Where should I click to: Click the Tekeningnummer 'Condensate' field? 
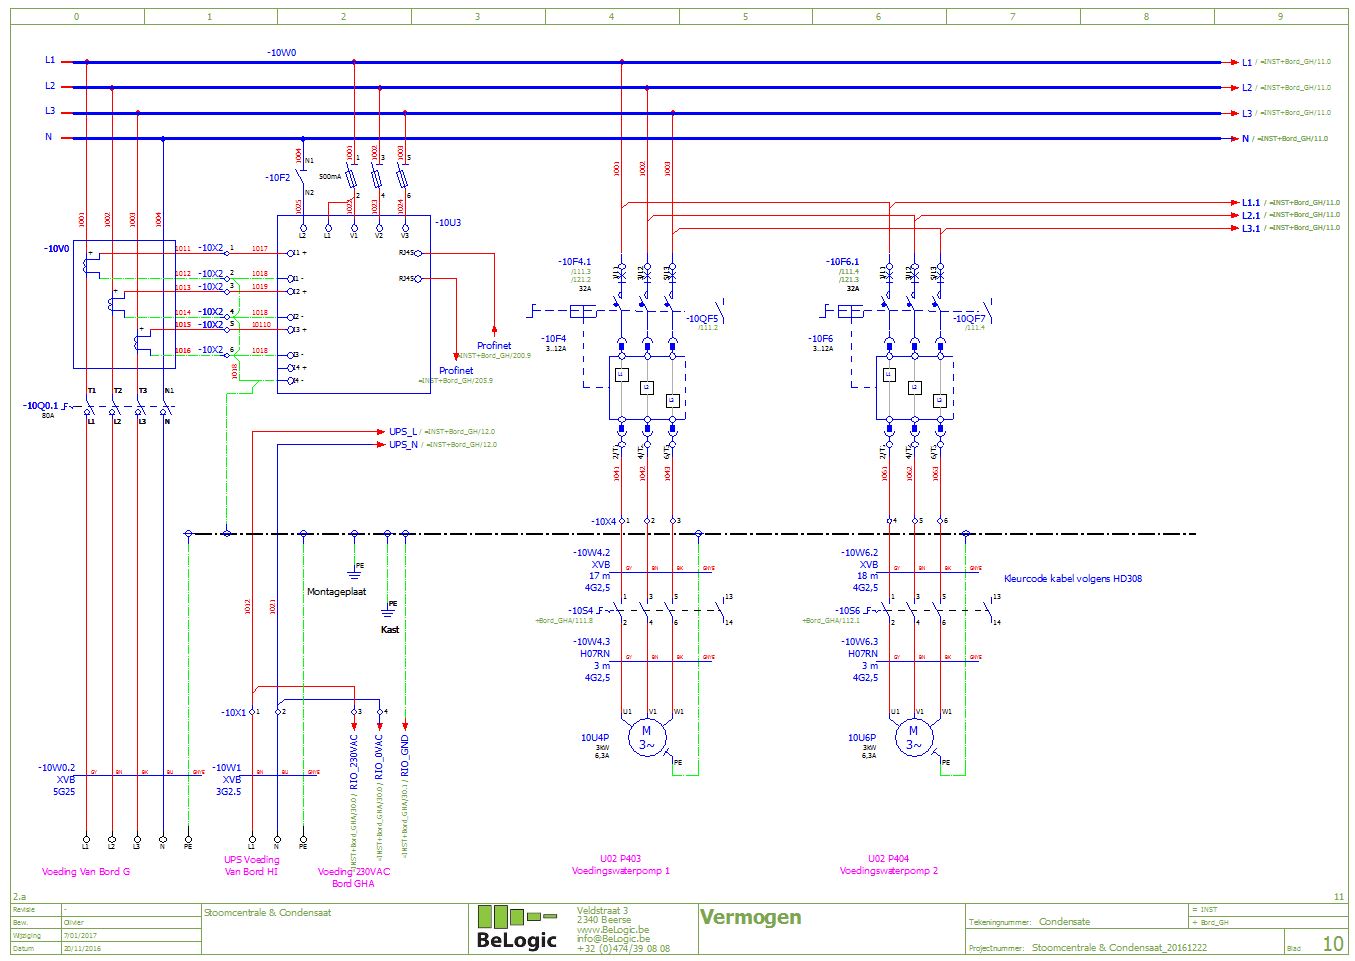(1064, 922)
